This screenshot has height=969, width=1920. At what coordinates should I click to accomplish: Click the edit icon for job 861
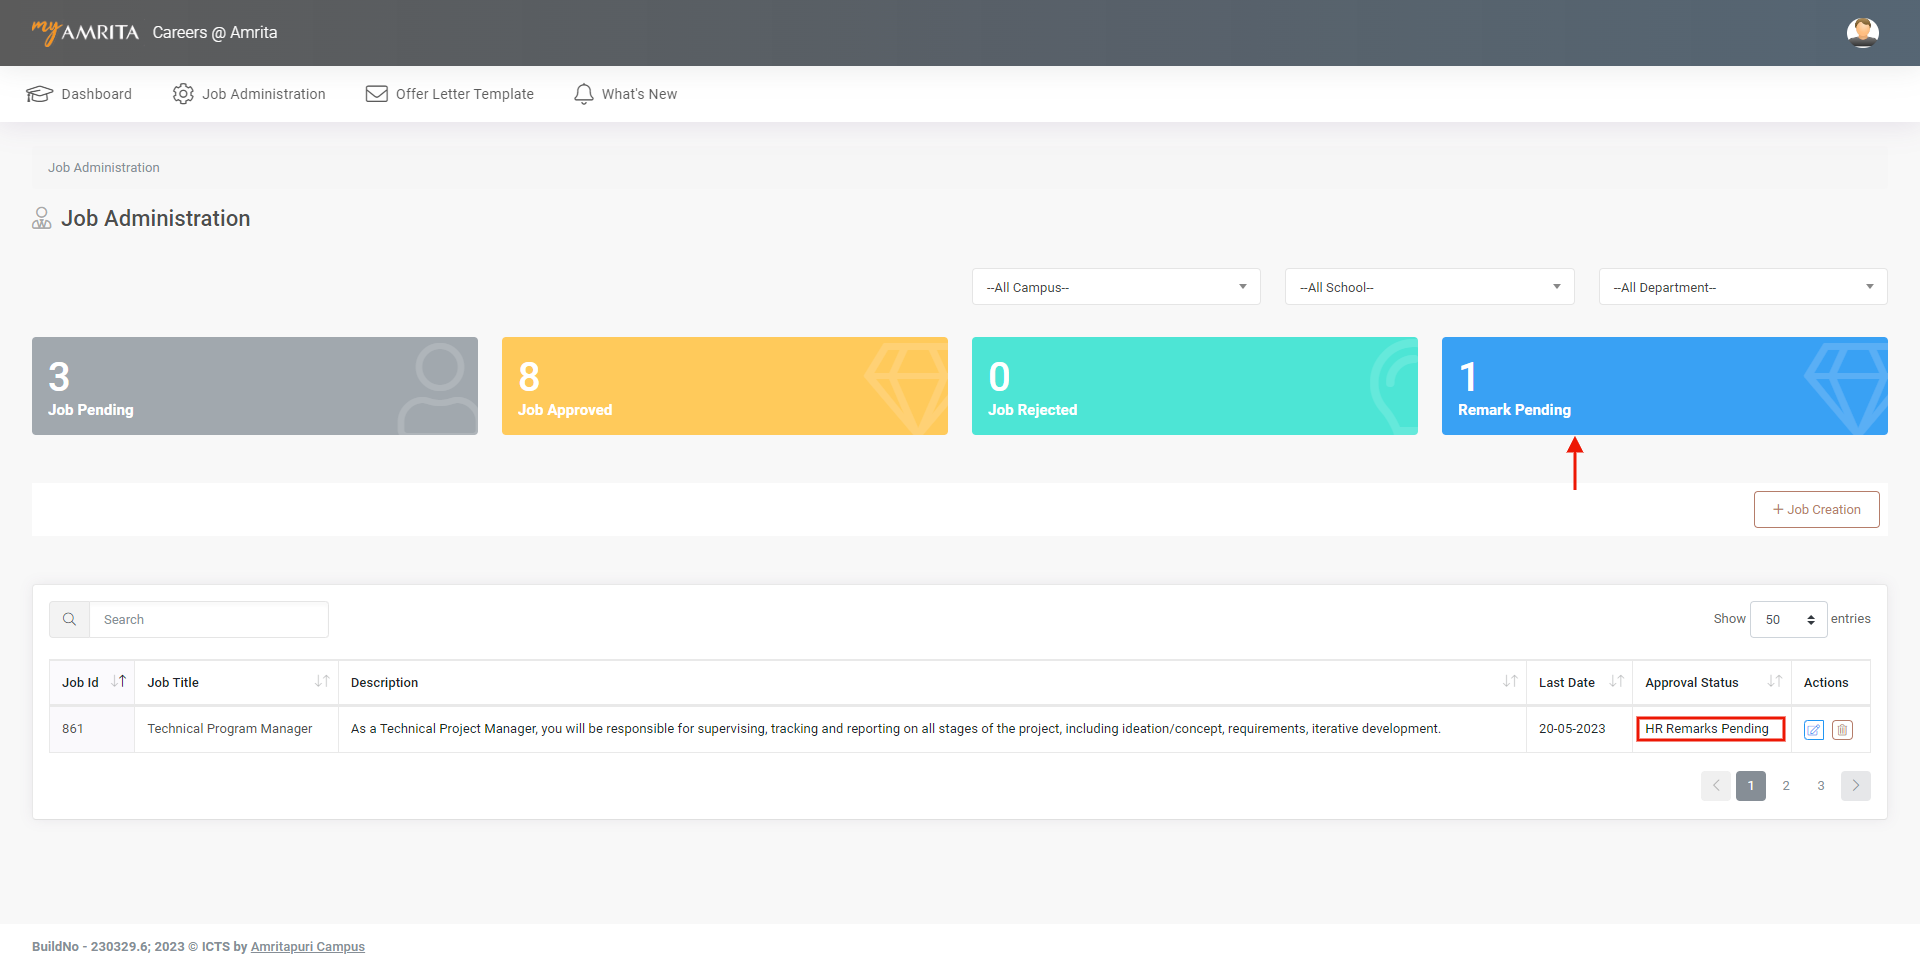(1813, 730)
